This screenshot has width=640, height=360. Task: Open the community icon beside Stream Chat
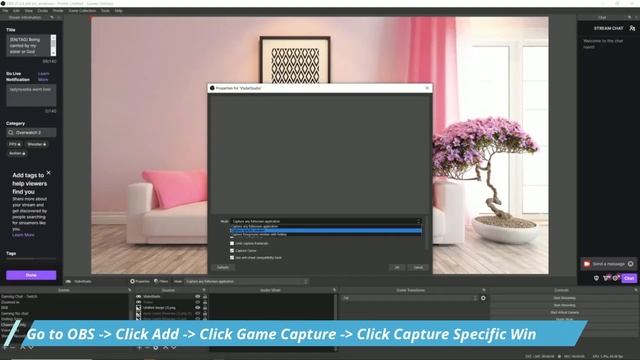click(632, 28)
